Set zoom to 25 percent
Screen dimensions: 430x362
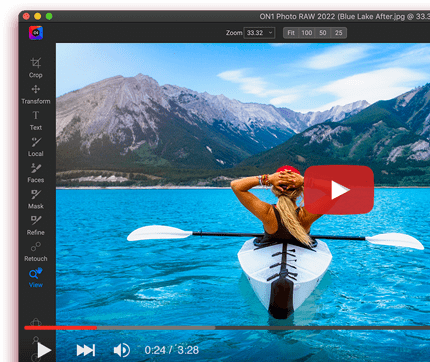339,33
